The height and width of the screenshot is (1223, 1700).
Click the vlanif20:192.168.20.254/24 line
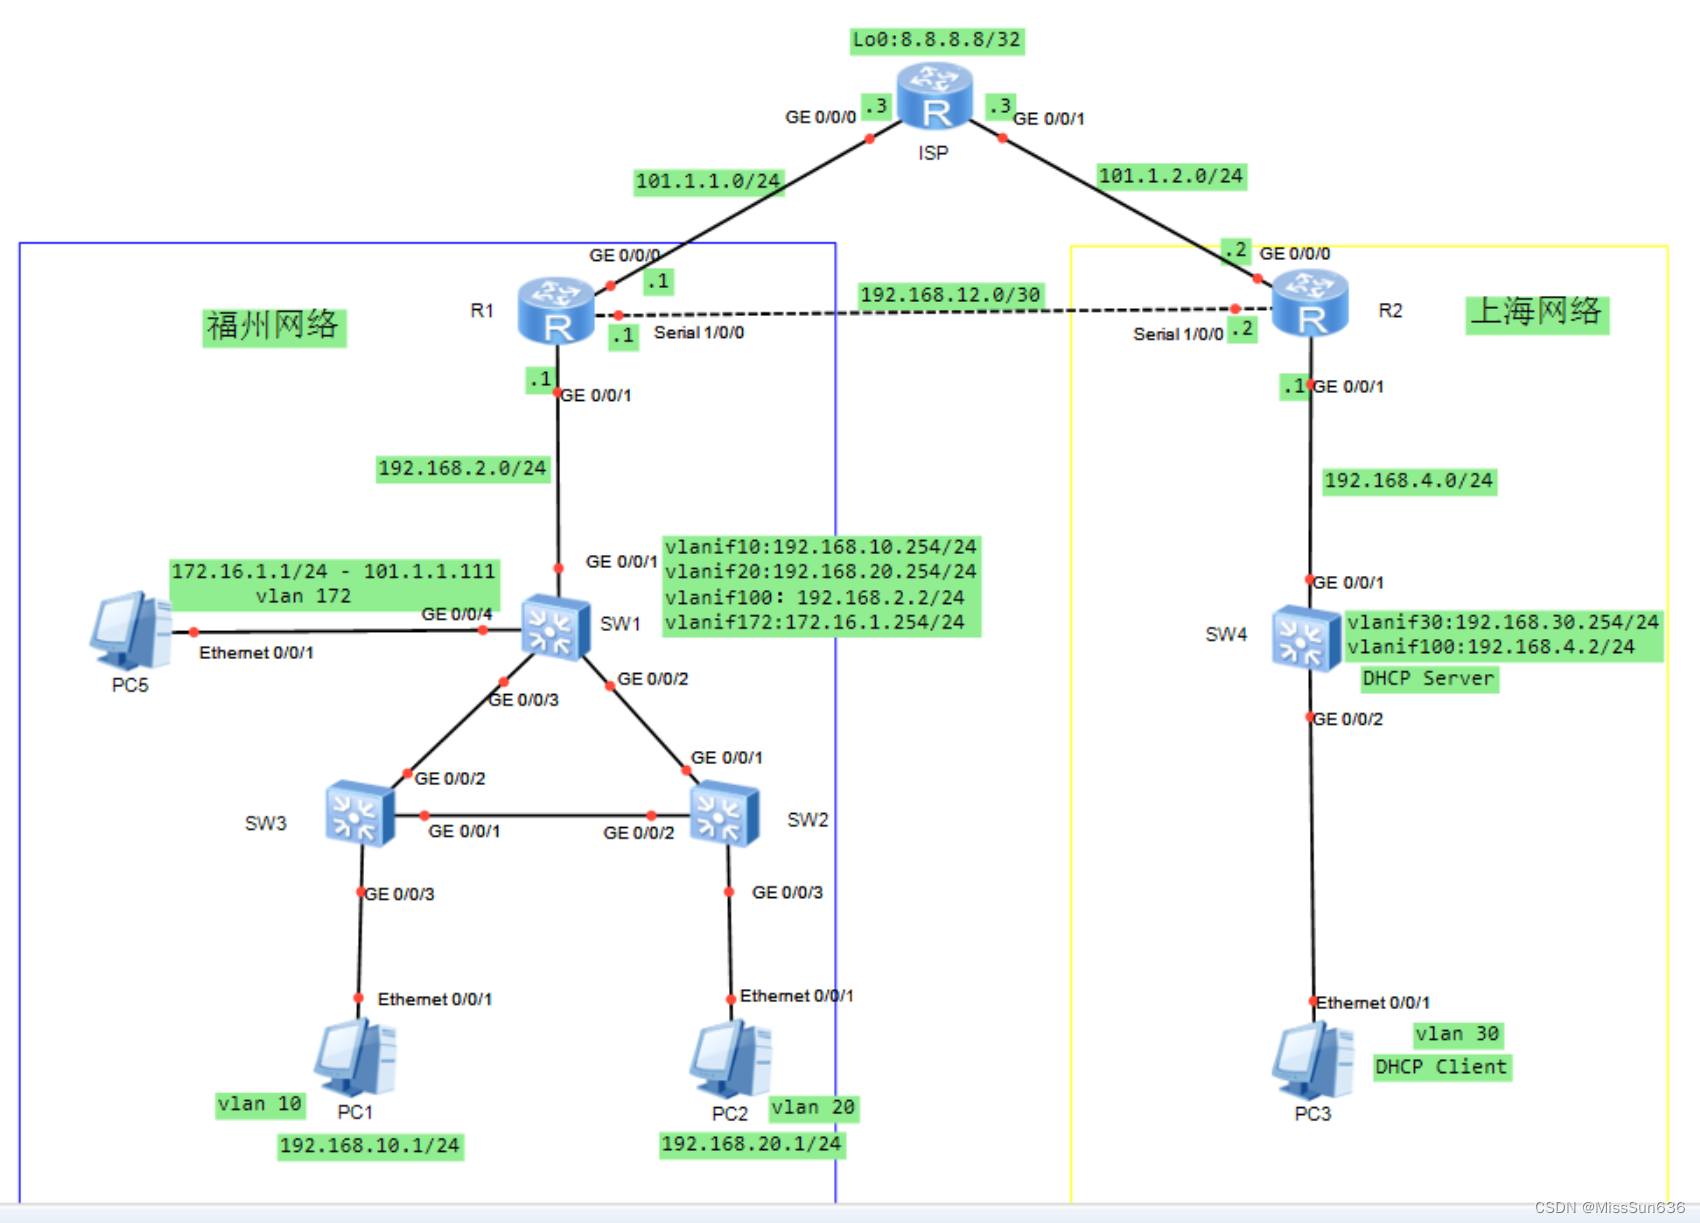coord(821,572)
